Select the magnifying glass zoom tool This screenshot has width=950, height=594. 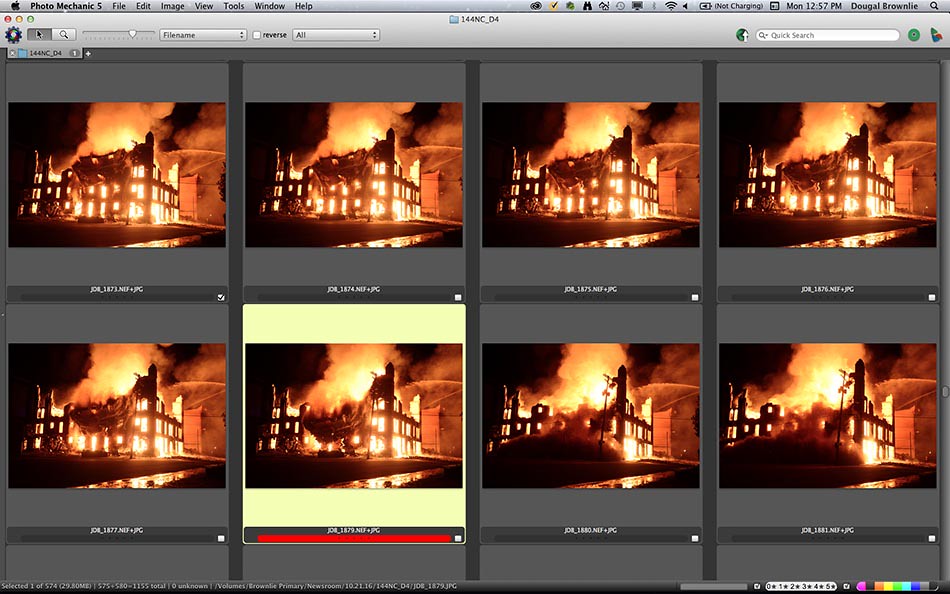64,35
